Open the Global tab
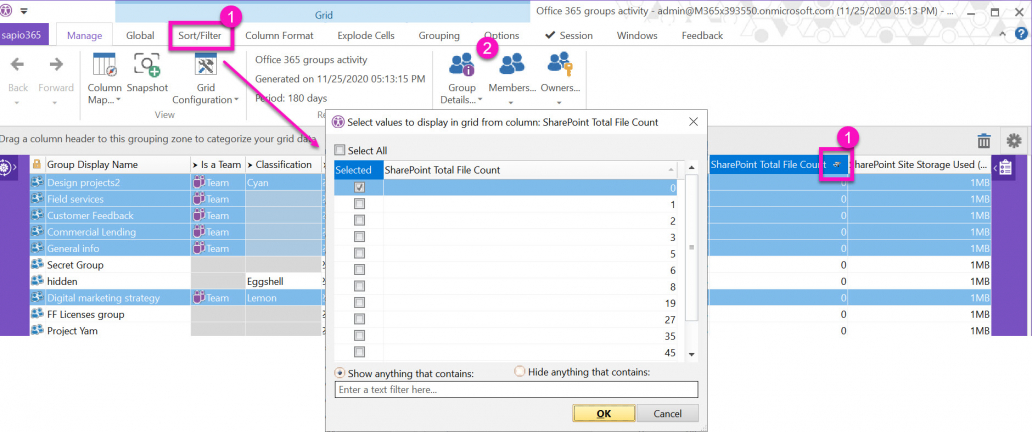Viewport: 1032px width, 432px height. (140, 36)
